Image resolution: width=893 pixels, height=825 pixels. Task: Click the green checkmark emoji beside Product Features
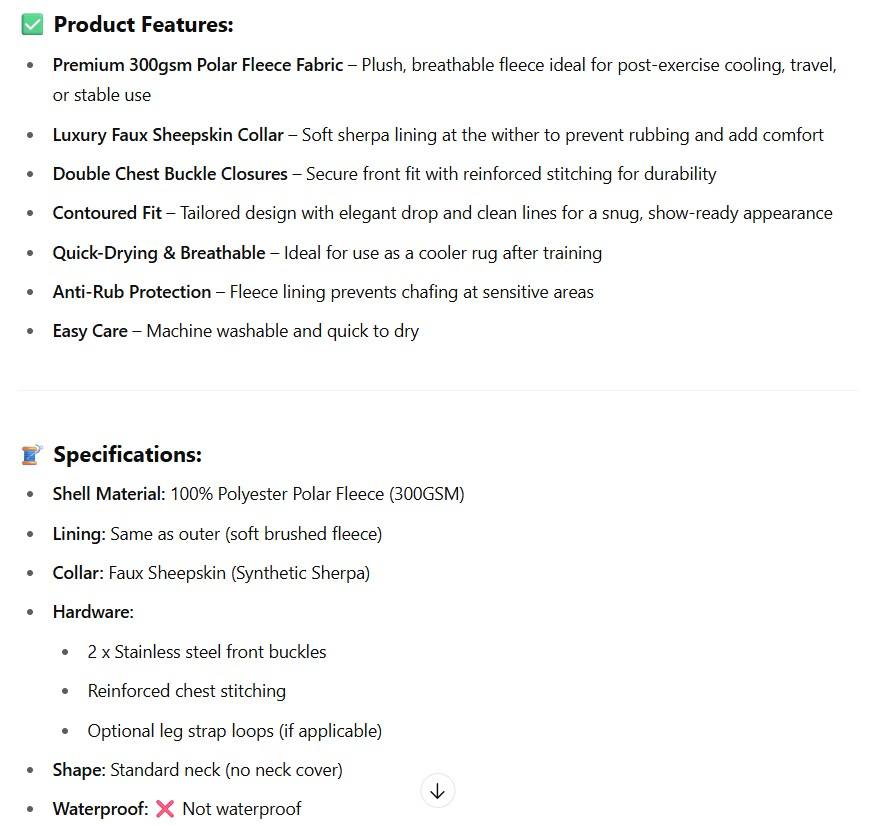(x=32, y=25)
